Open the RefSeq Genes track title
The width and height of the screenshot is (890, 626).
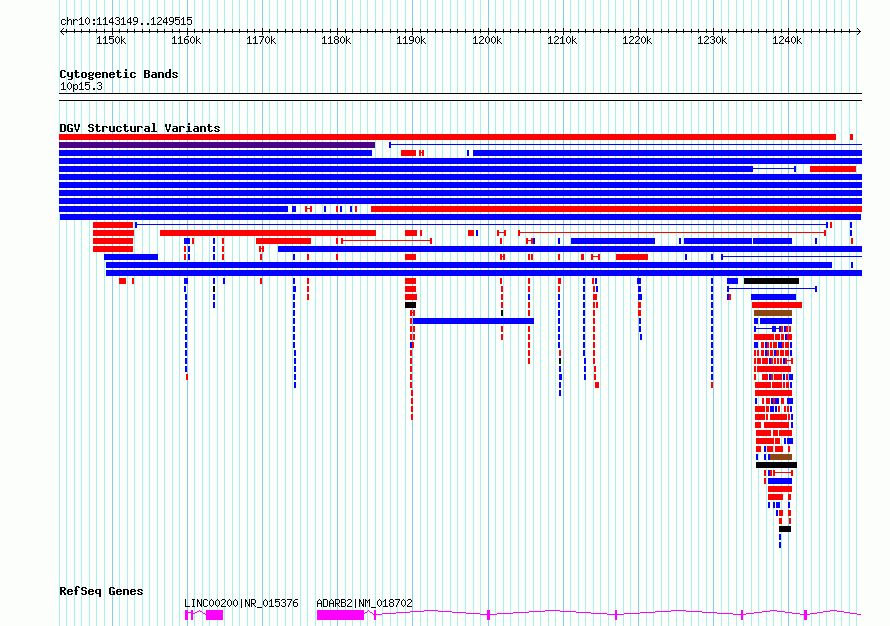click(101, 591)
